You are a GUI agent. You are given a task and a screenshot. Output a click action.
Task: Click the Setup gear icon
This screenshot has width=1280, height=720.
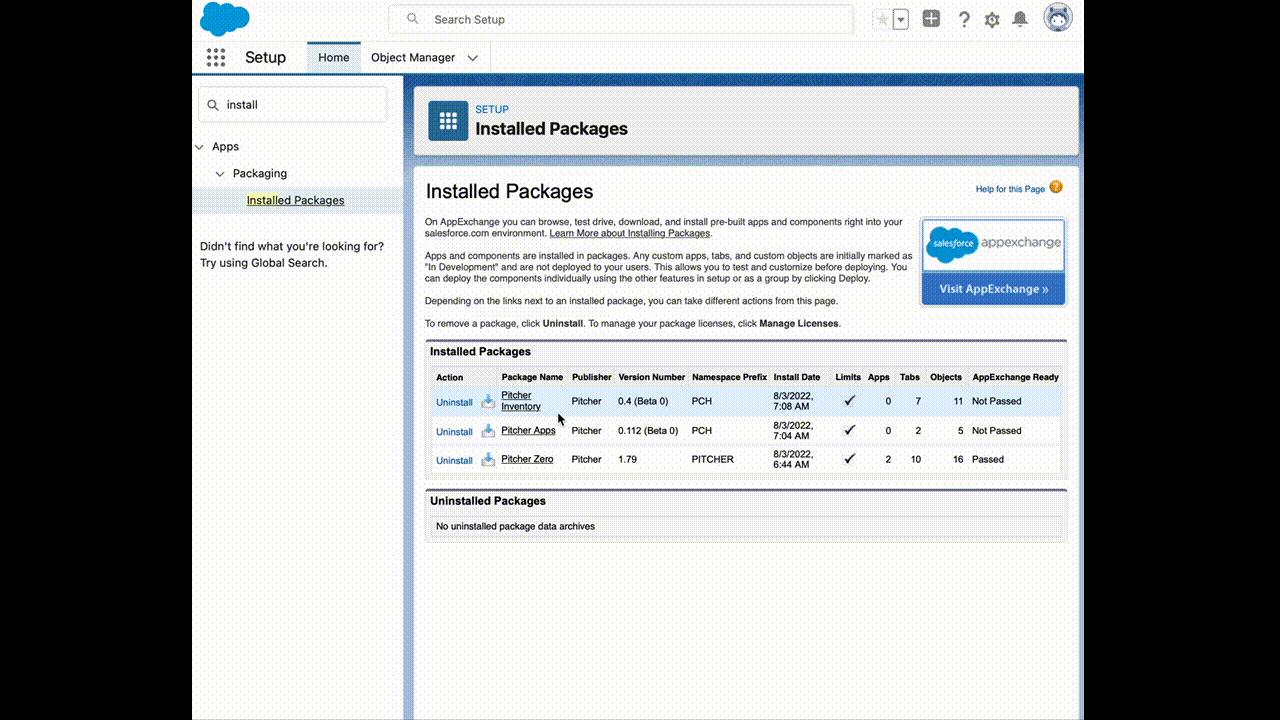click(992, 19)
